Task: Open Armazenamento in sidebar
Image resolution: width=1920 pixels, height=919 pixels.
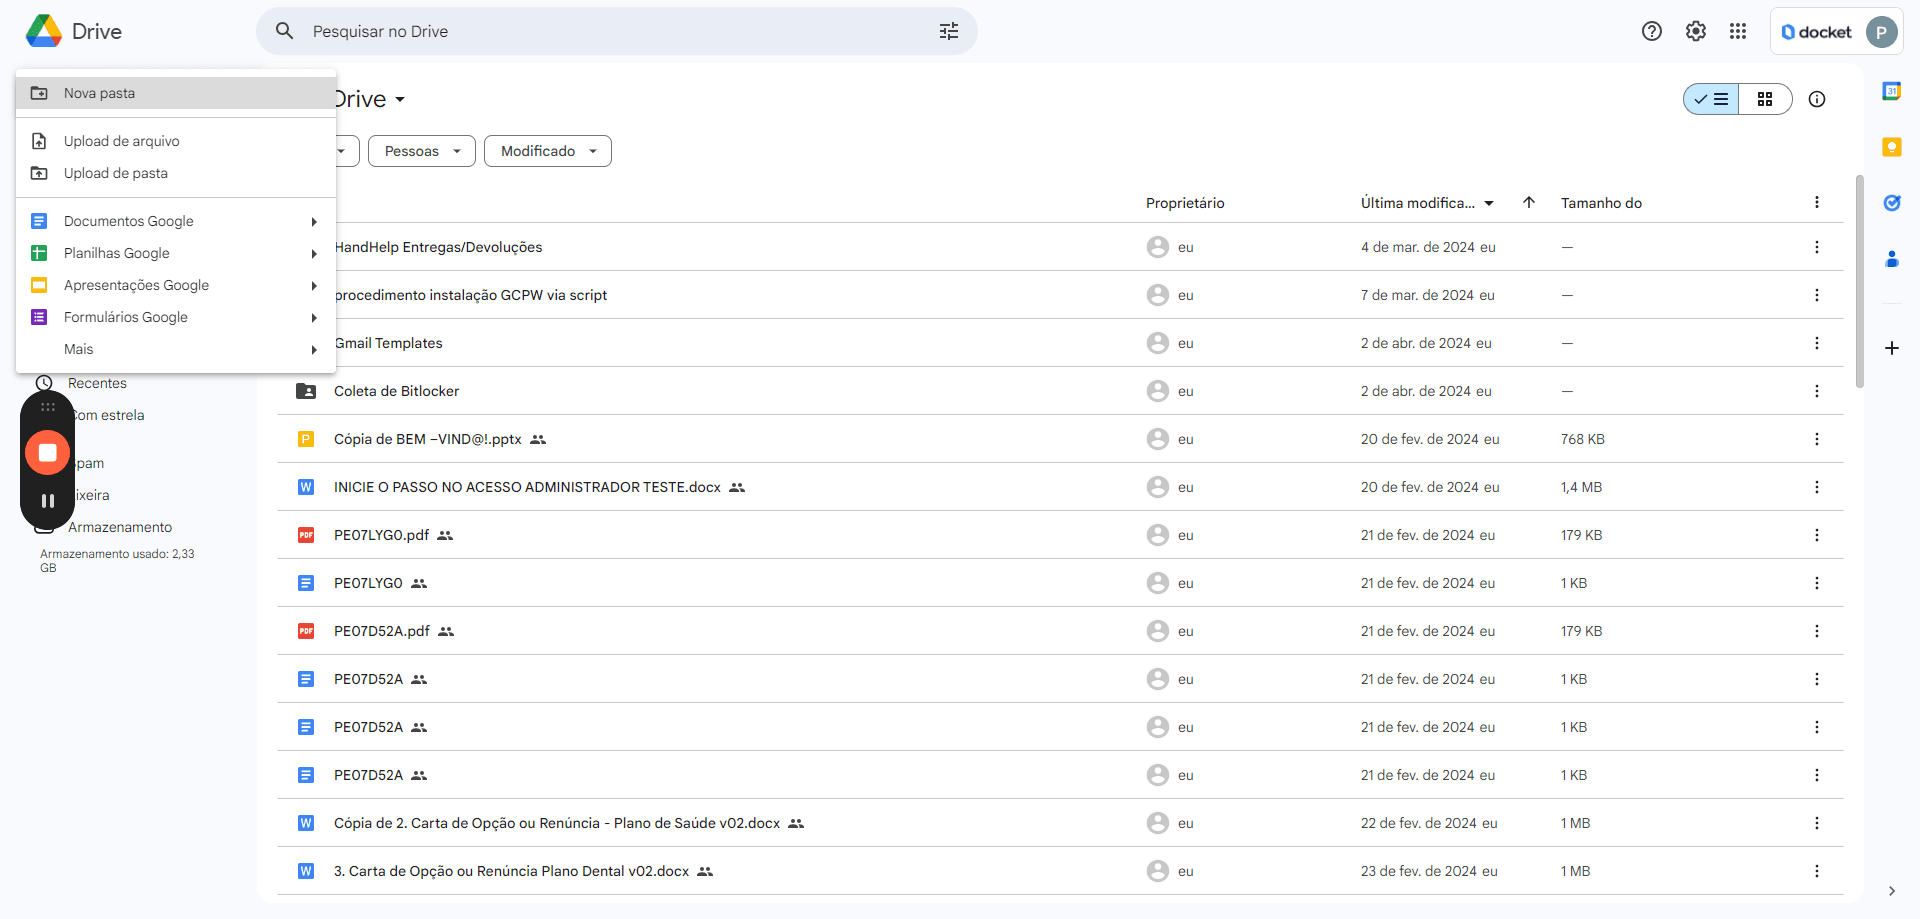Action: (x=120, y=527)
